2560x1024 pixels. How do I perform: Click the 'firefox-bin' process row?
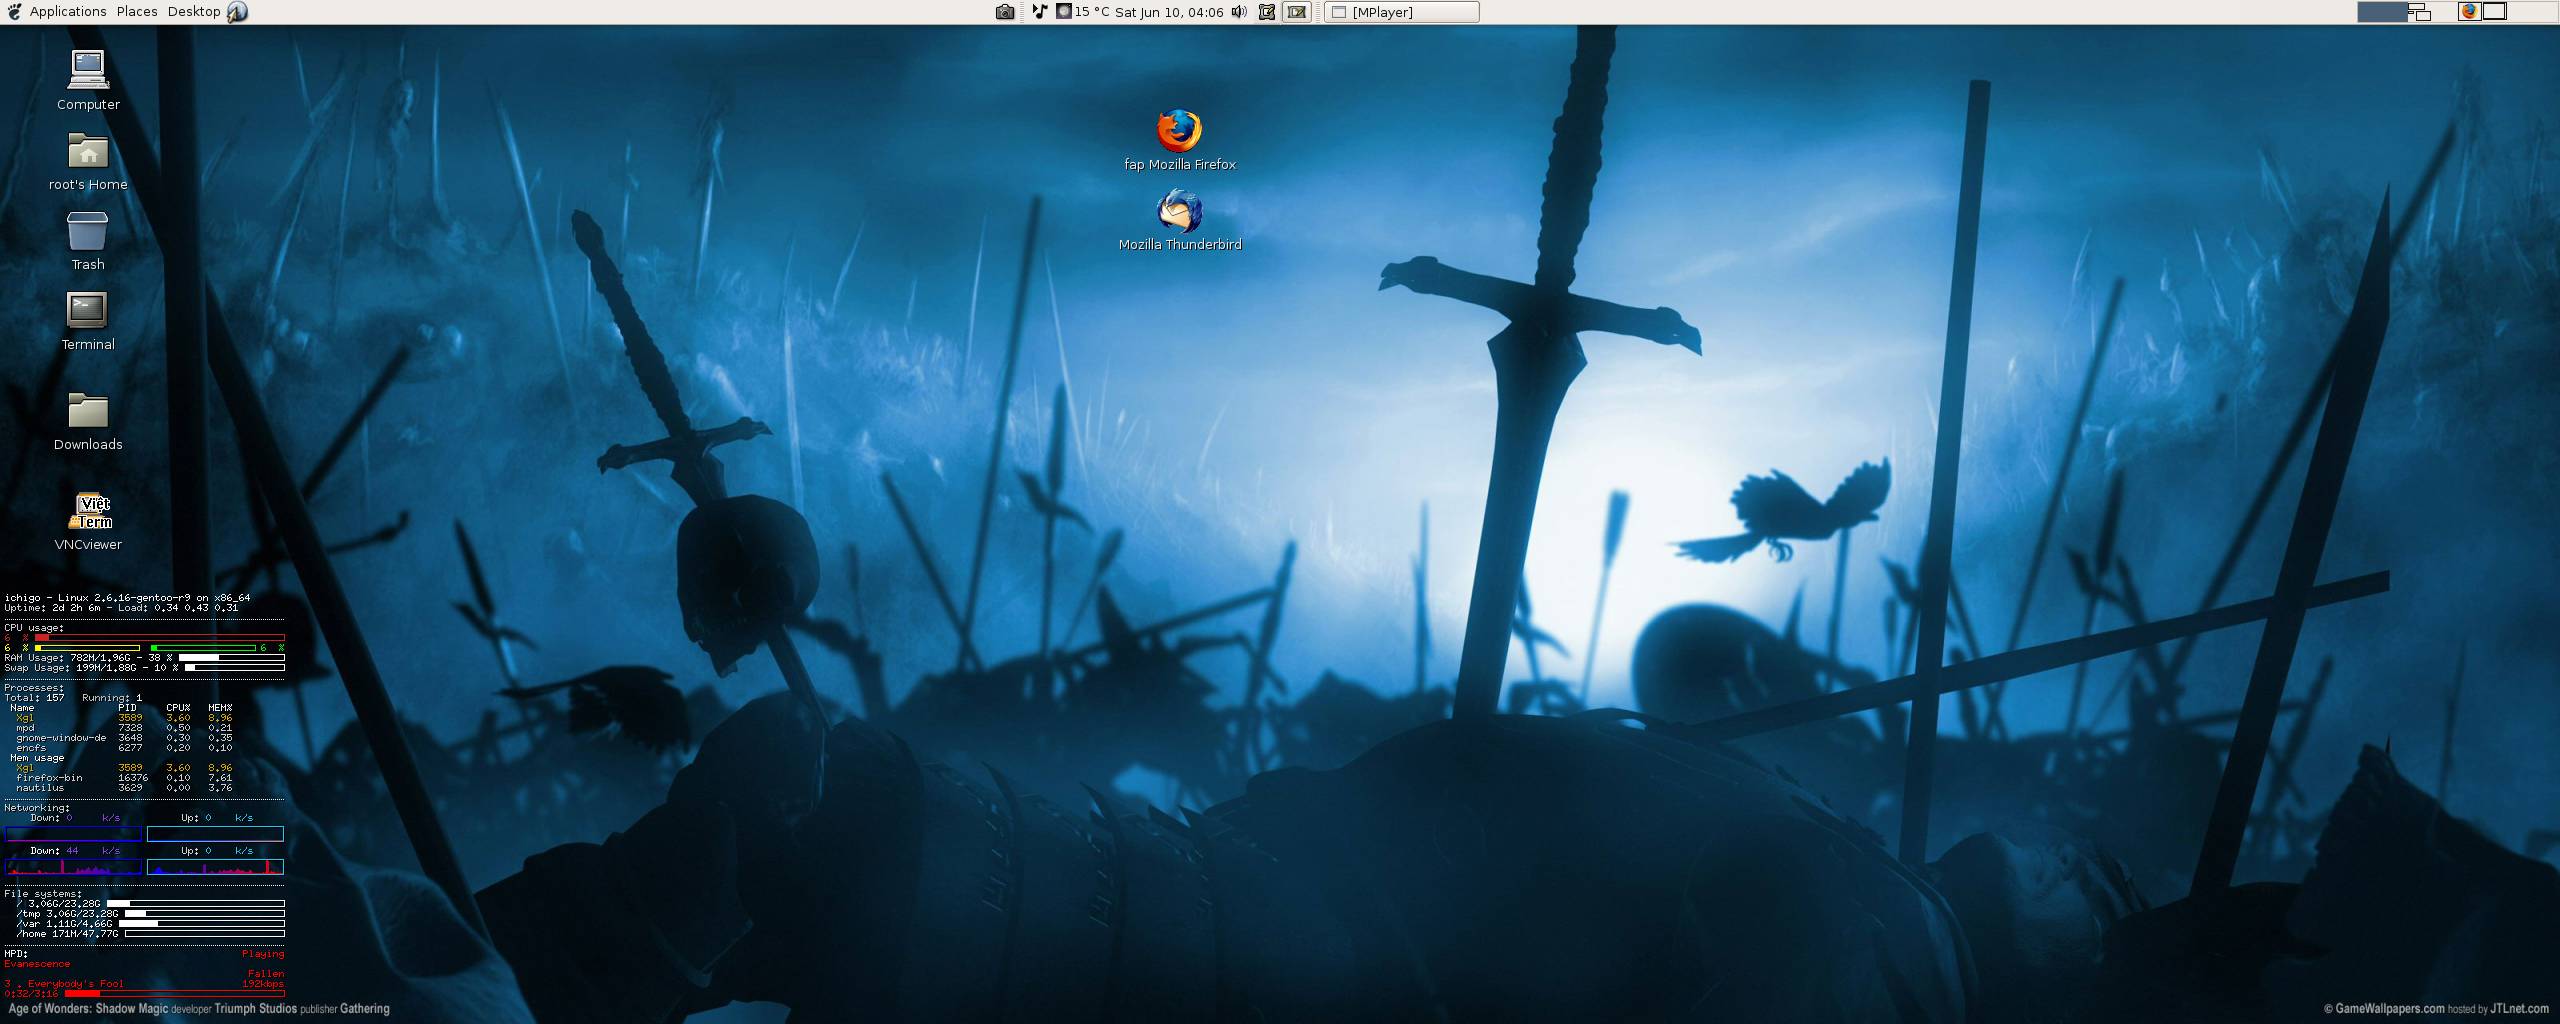pos(124,778)
